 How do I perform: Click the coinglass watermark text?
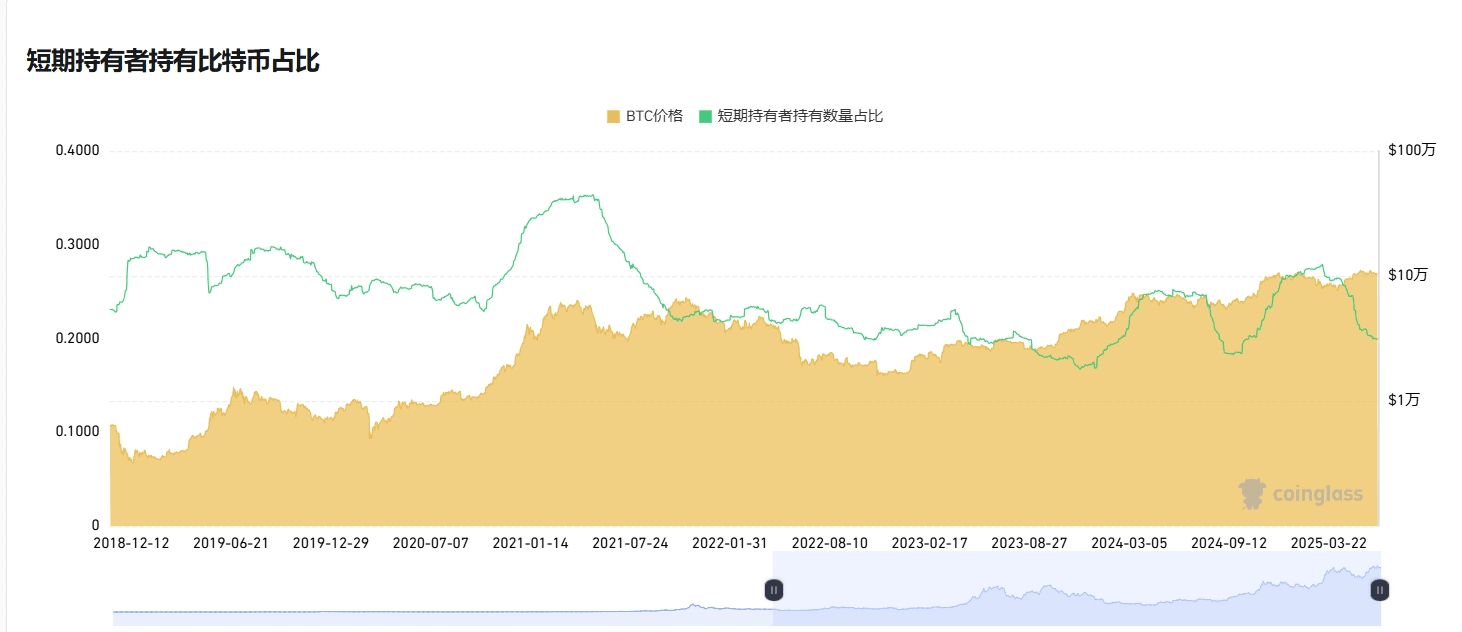pos(1316,495)
